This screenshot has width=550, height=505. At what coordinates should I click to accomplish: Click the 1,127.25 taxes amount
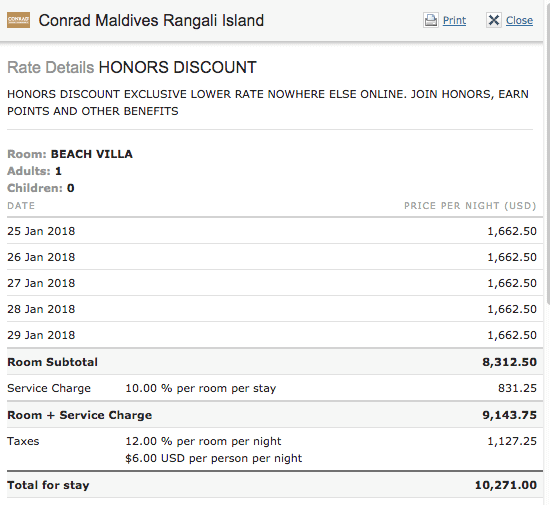click(512, 441)
